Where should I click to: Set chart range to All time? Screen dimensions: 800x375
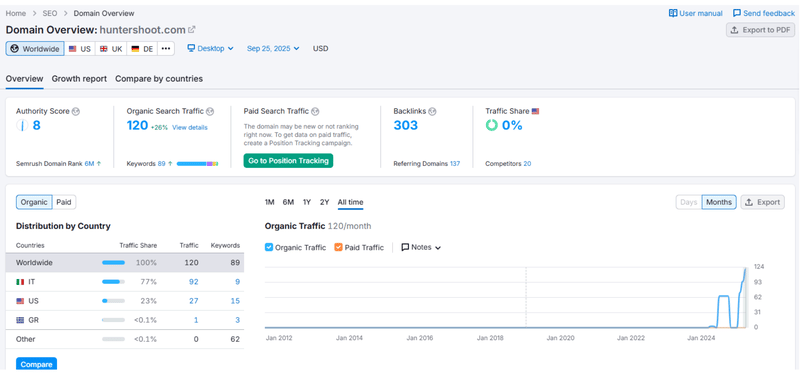tap(351, 202)
